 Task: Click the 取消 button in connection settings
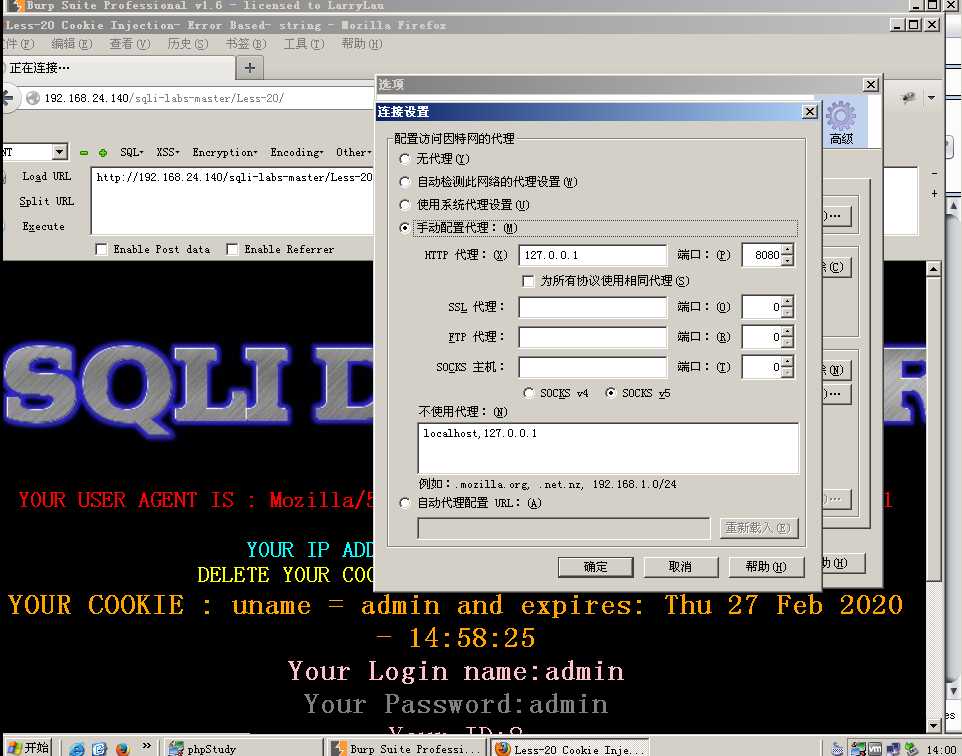[680, 567]
